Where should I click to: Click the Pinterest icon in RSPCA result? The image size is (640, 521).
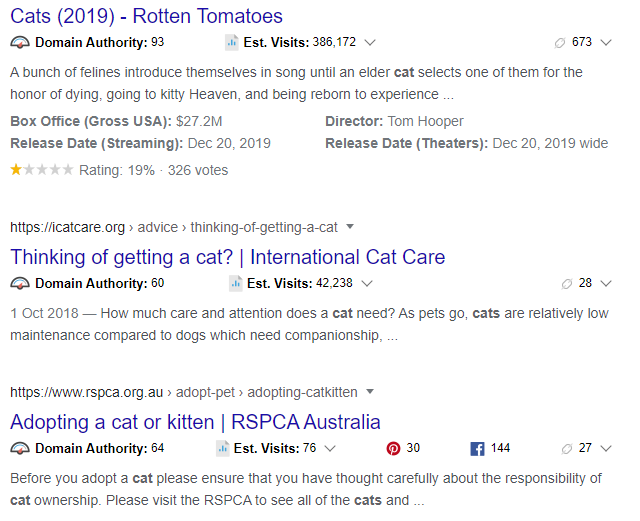click(393, 448)
